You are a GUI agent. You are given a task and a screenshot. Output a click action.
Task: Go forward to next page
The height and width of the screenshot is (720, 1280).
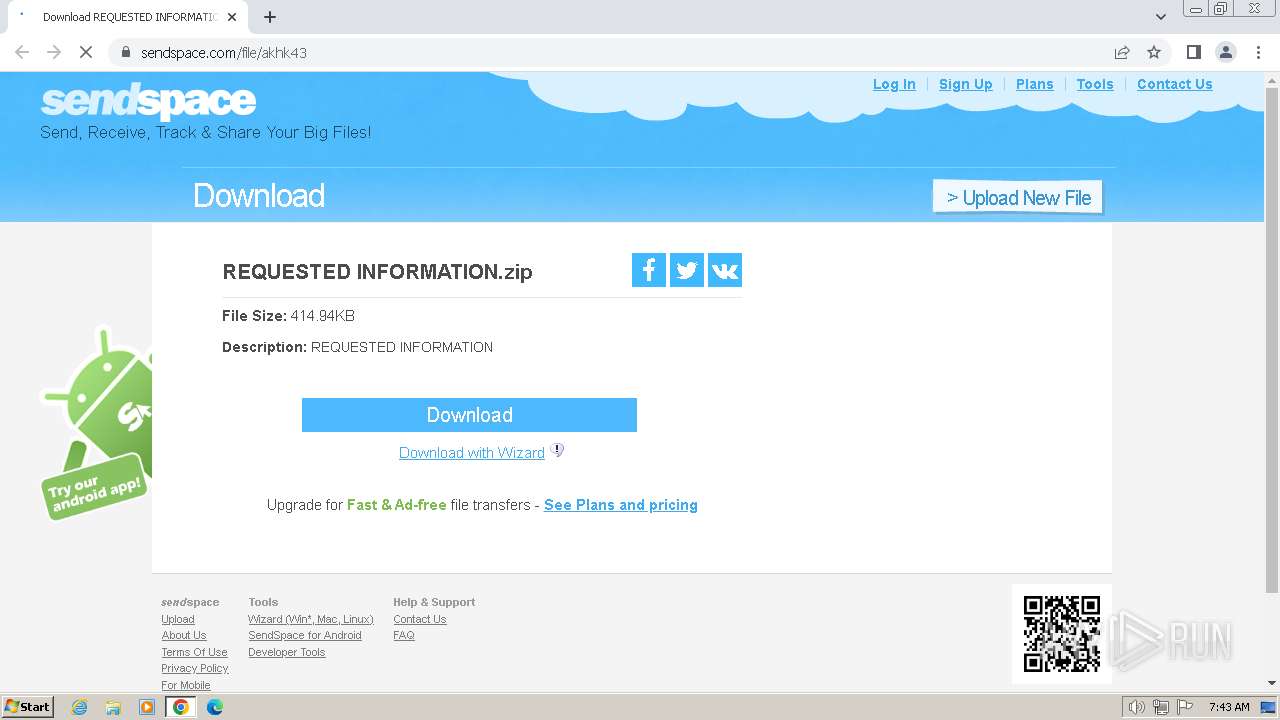pos(54,52)
